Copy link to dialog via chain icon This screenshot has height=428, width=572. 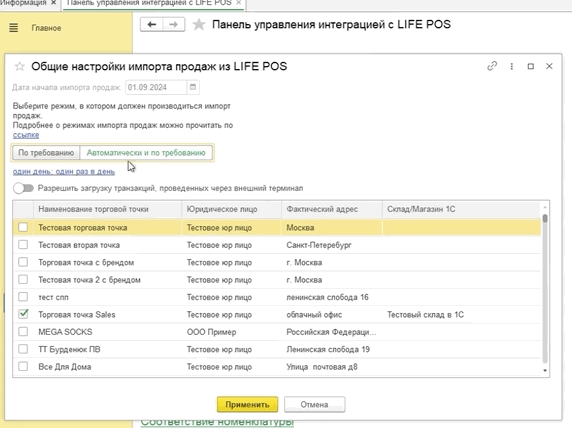click(492, 66)
